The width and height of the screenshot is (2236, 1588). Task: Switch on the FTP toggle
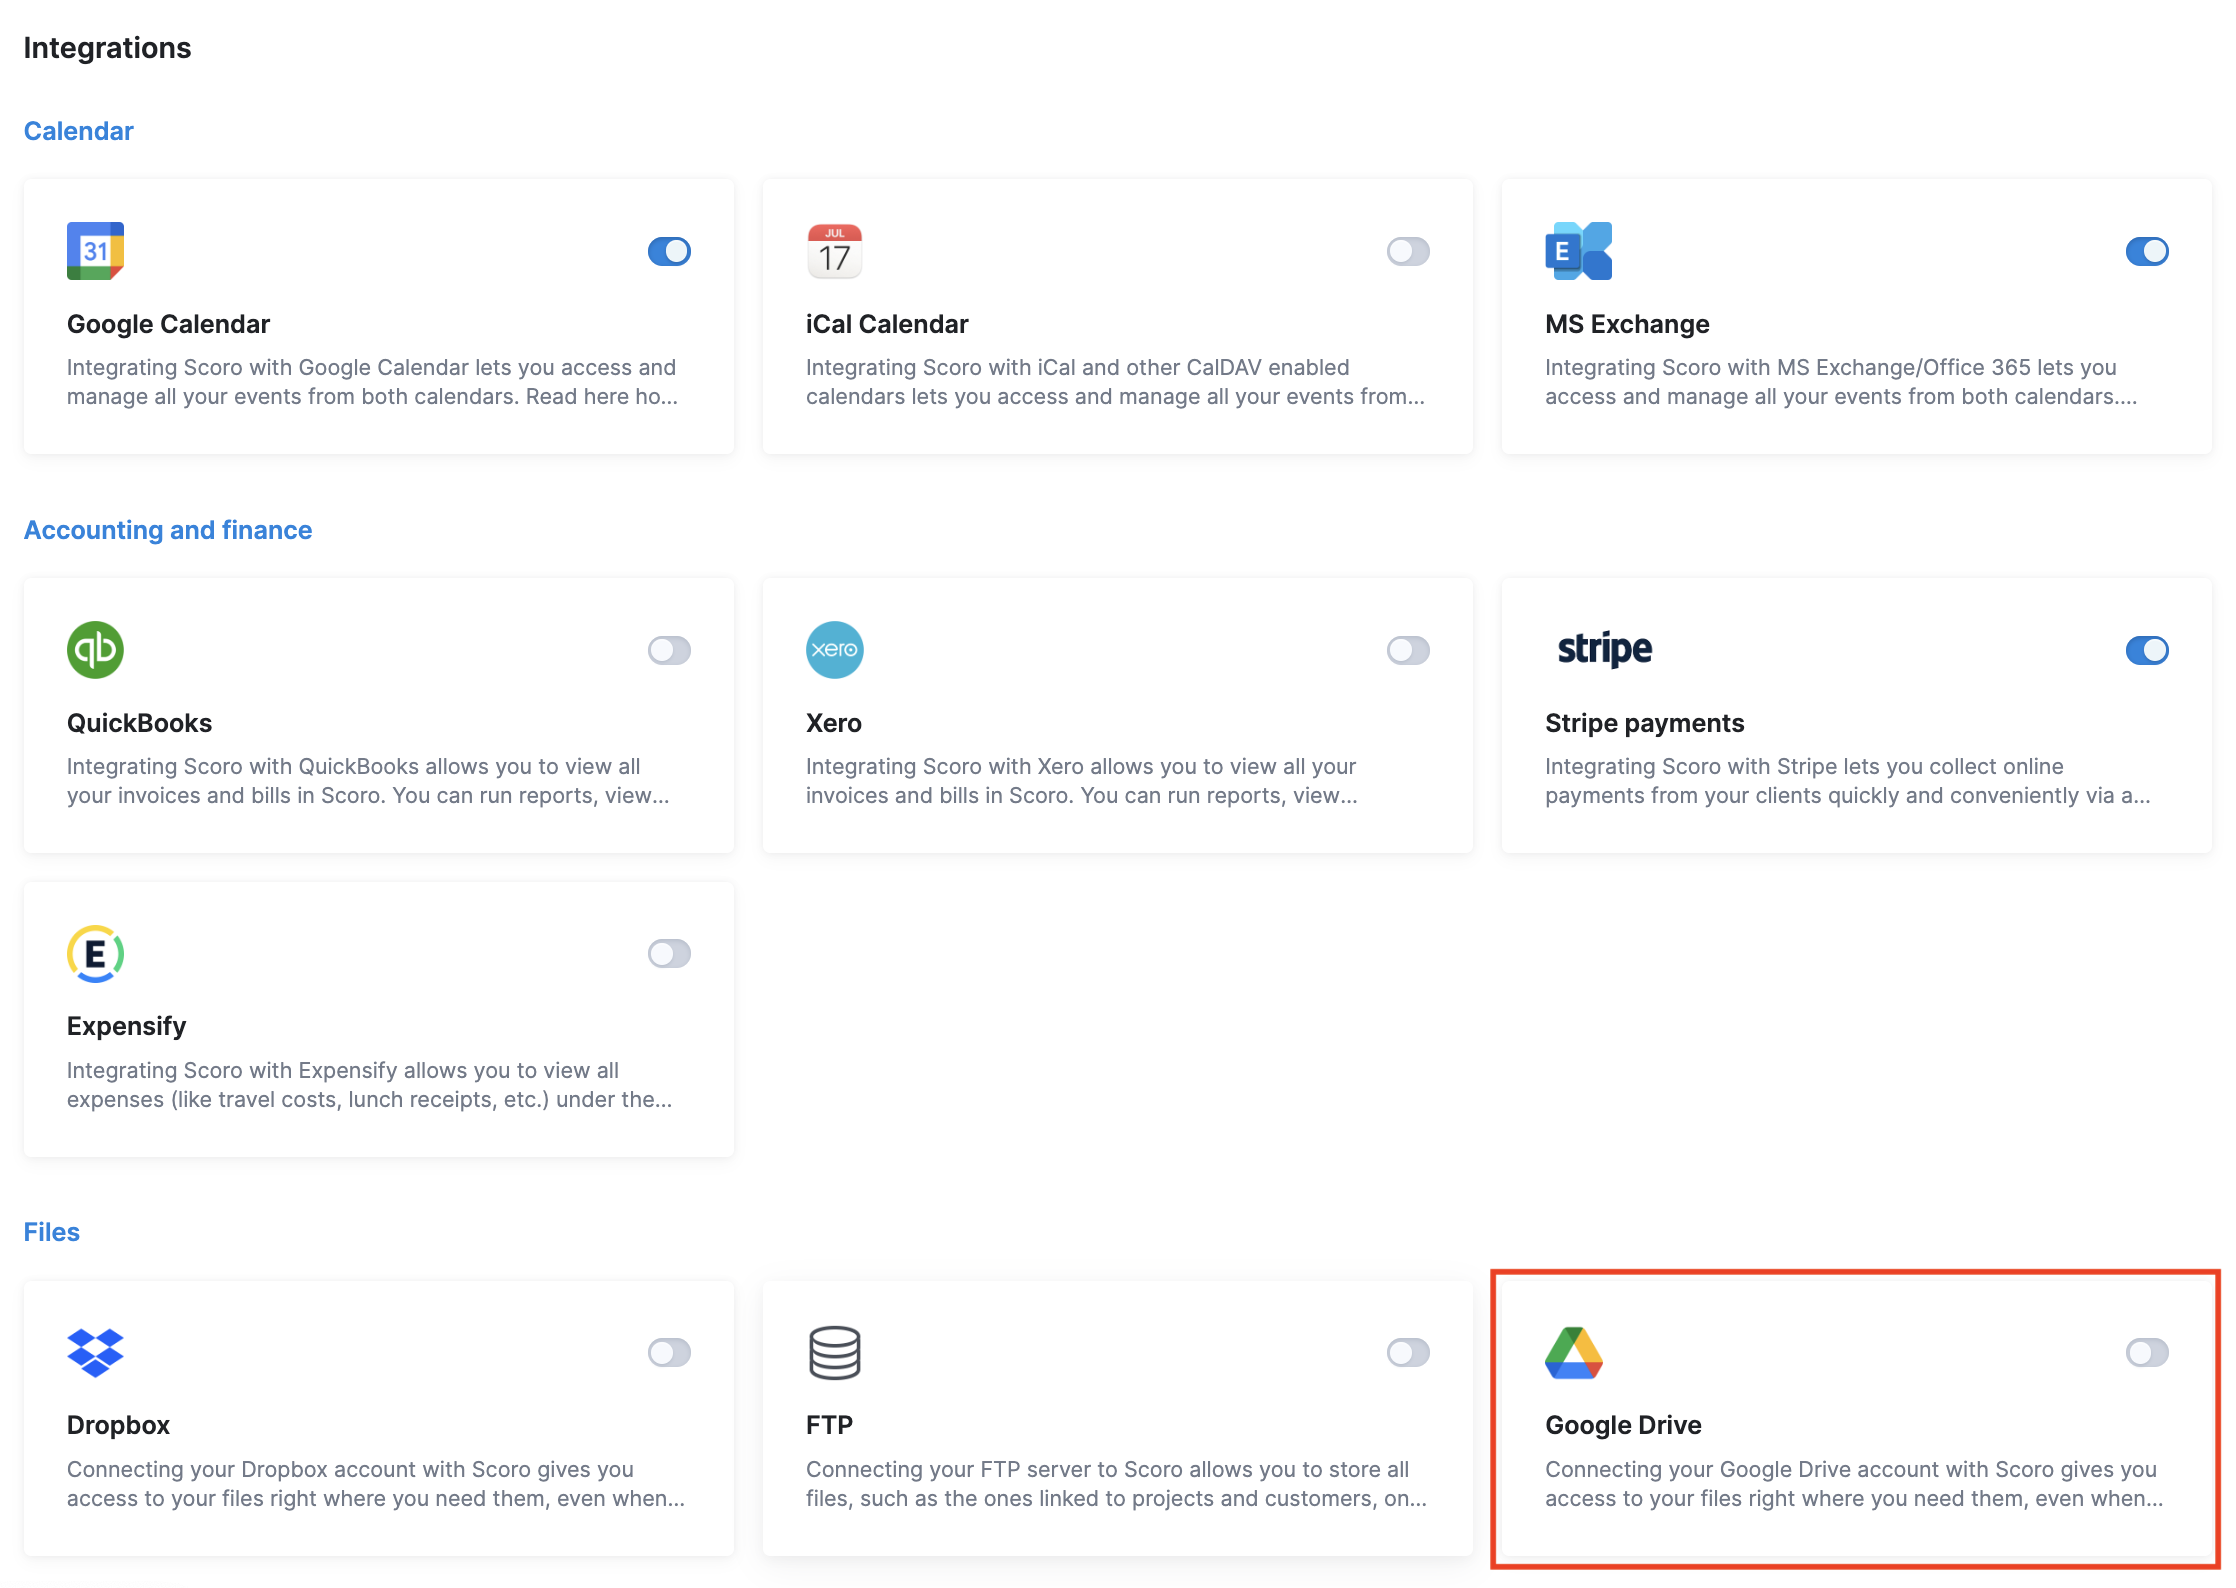(1408, 1353)
